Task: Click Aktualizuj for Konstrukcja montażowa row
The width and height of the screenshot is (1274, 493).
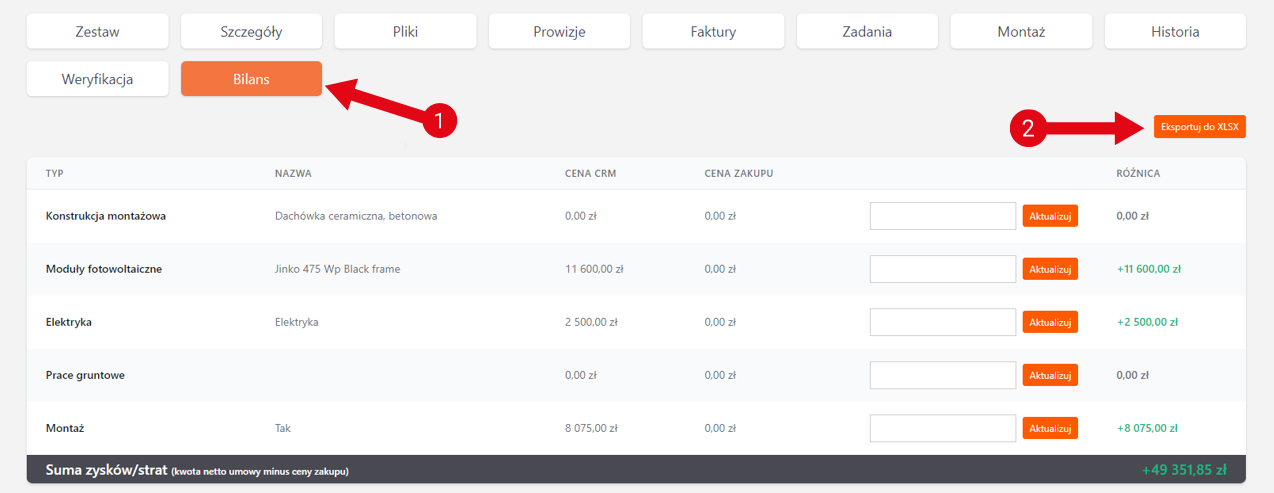Action: click(1050, 216)
